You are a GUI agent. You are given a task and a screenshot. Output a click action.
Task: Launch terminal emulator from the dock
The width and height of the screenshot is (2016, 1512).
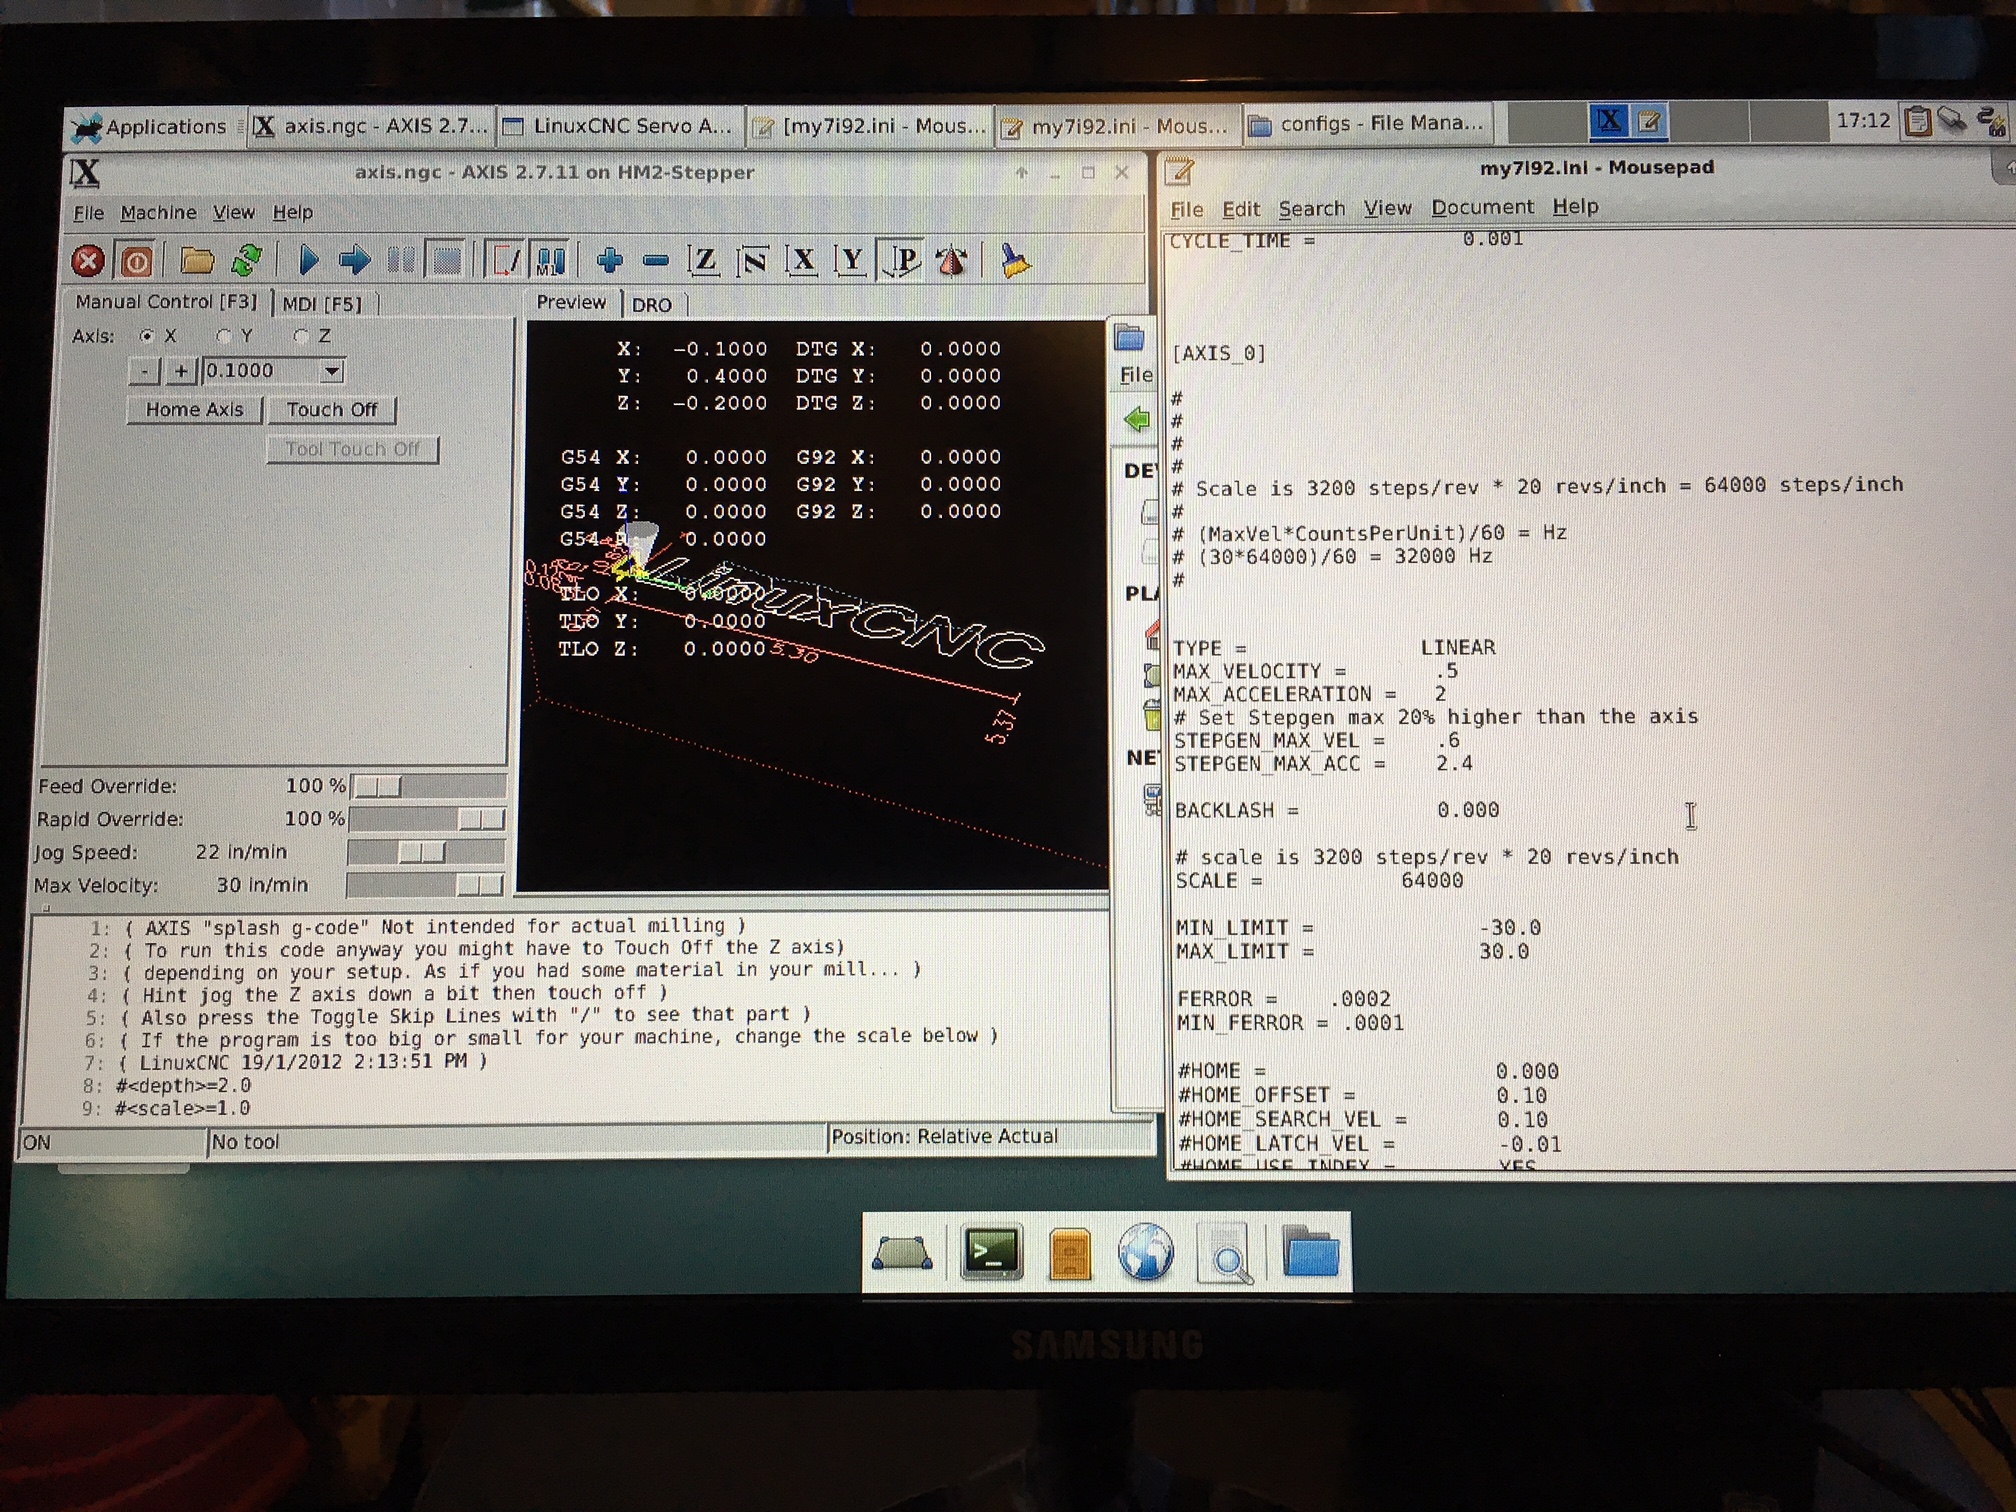click(x=991, y=1252)
